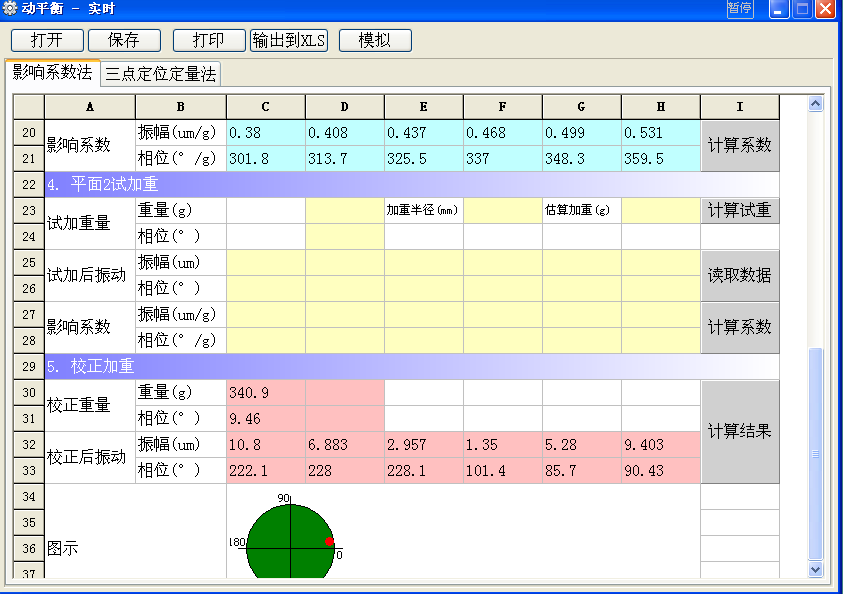
Task: Click cell with value 9.403
Action: tap(661, 445)
